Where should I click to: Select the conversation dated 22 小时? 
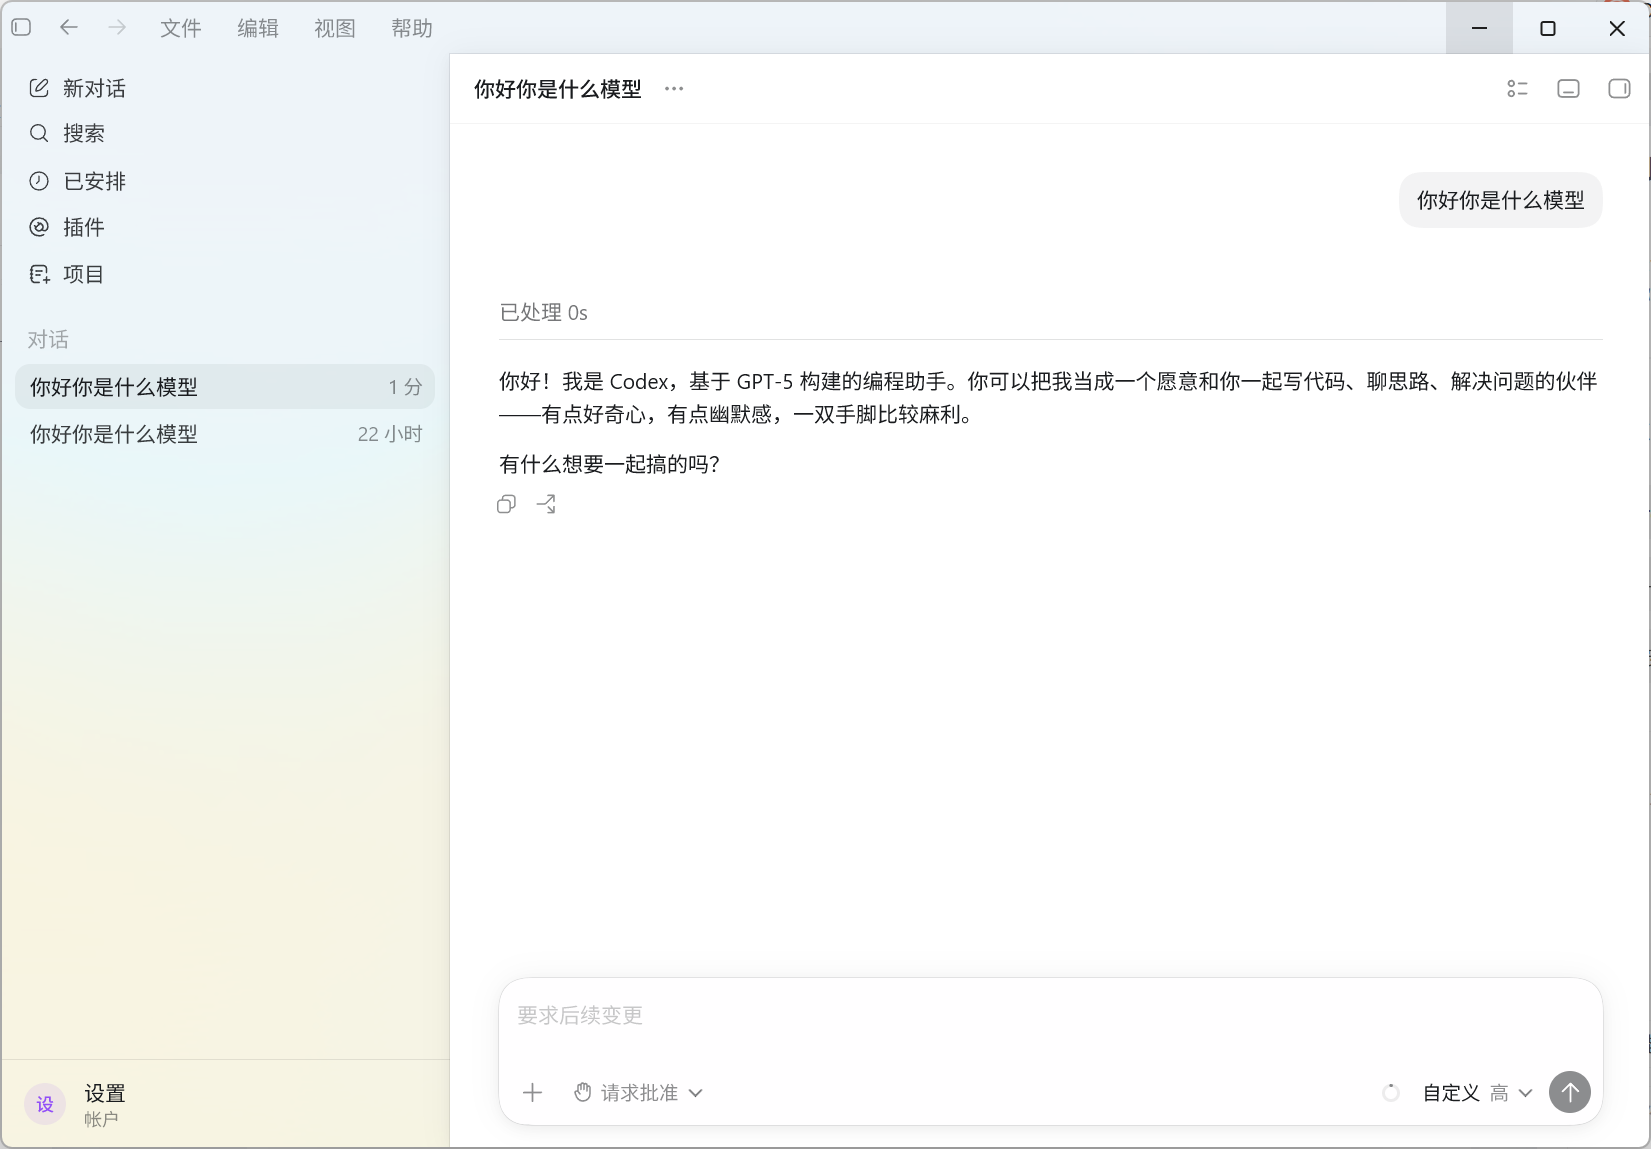[225, 434]
